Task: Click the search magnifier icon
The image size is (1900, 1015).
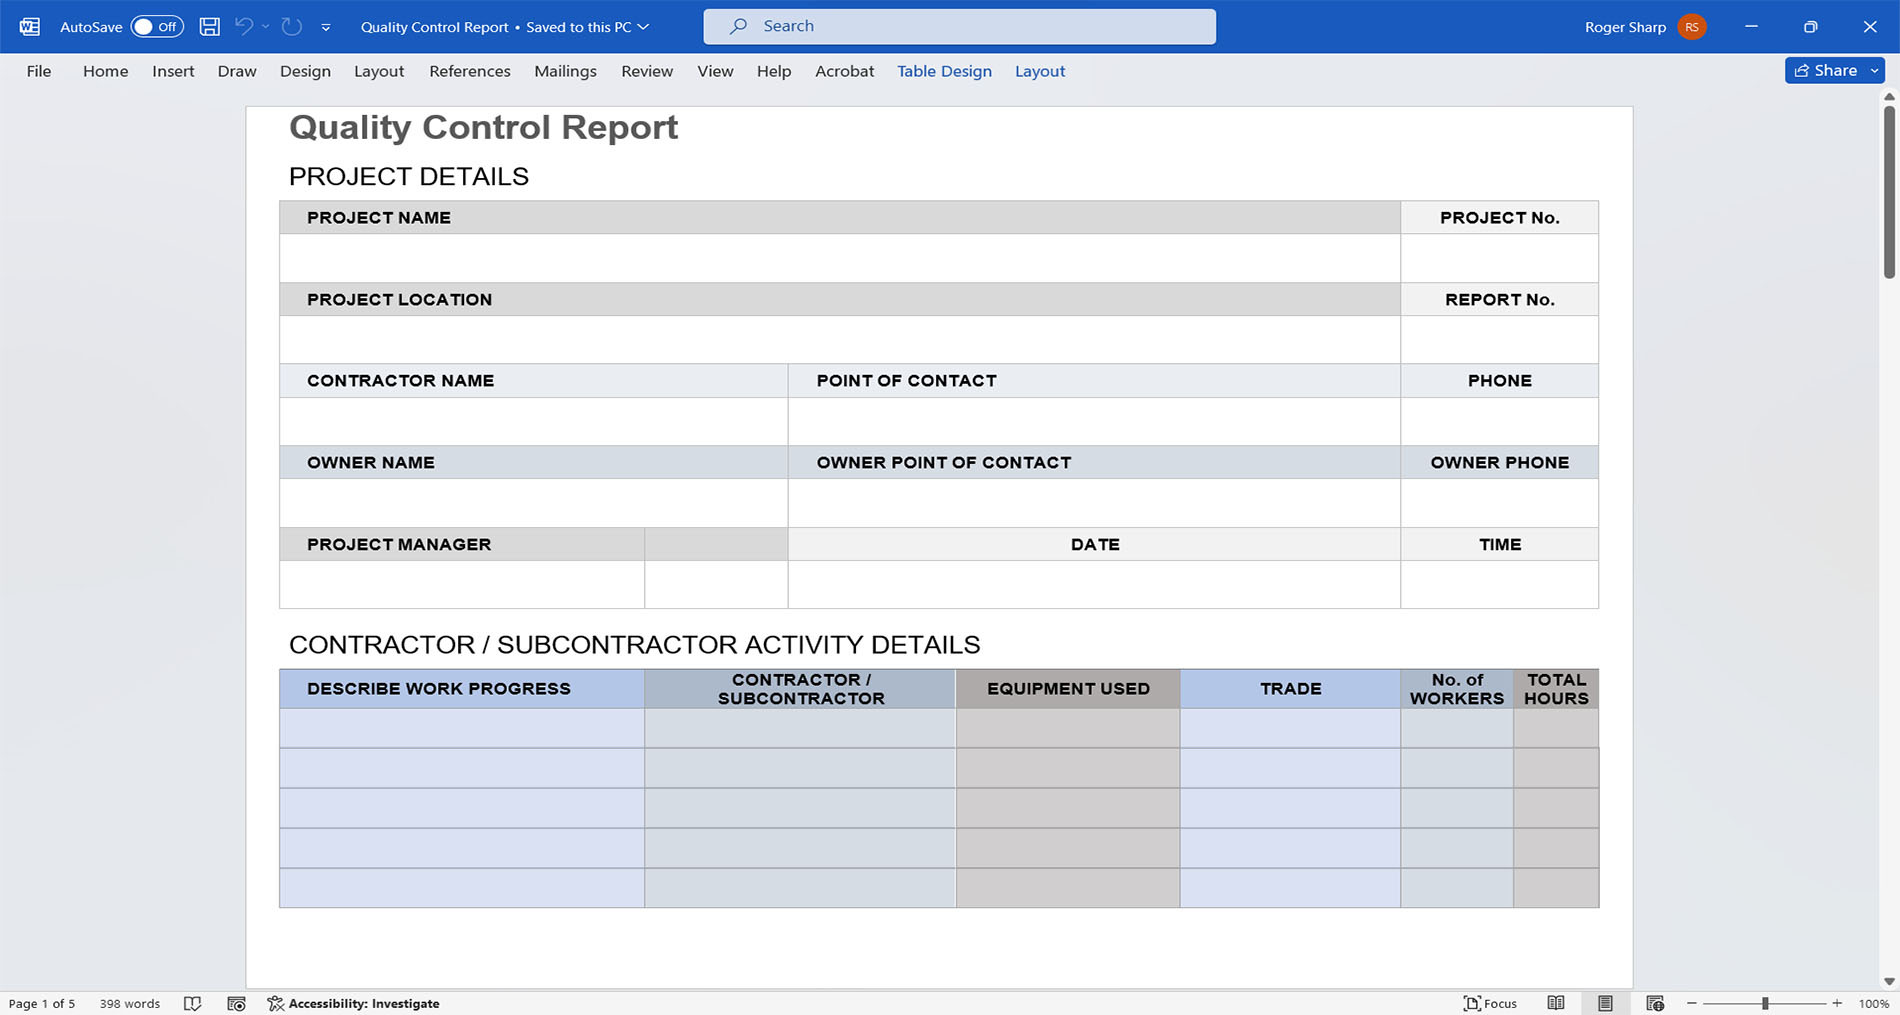Action: pos(738,27)
